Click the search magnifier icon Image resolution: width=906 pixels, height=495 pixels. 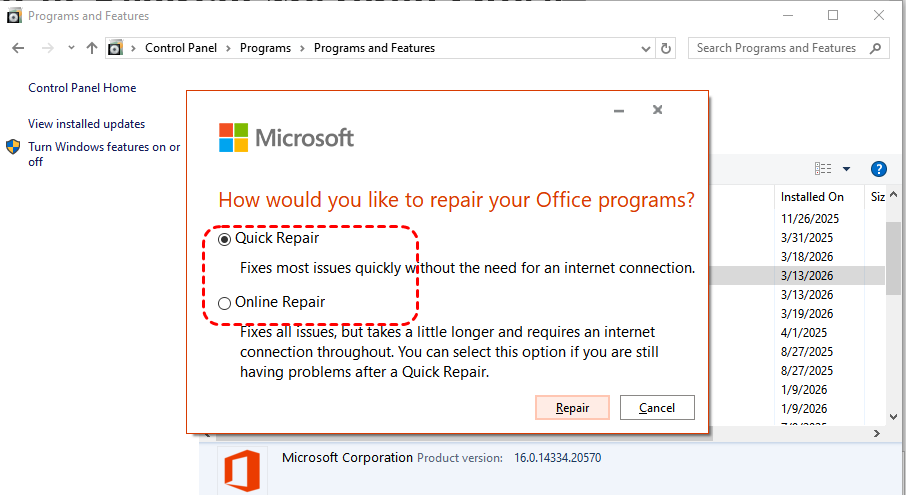click(x=876, y=48)
